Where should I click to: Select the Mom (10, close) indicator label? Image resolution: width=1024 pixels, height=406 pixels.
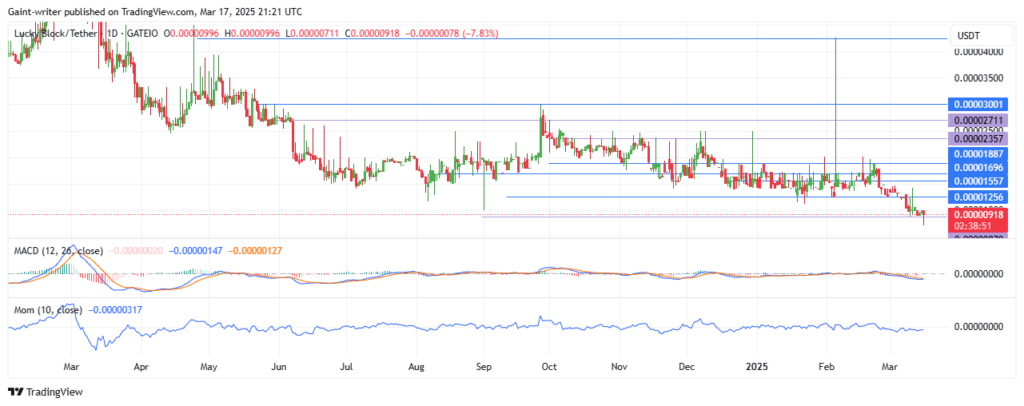click(46, 309)
